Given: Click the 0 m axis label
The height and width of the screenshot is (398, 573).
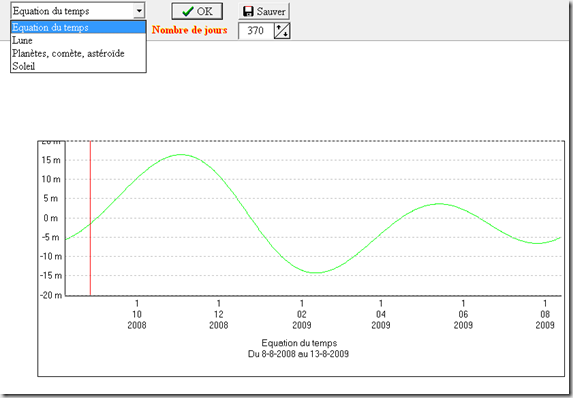Looking at the screenshot, I should [x=50, y=218].
